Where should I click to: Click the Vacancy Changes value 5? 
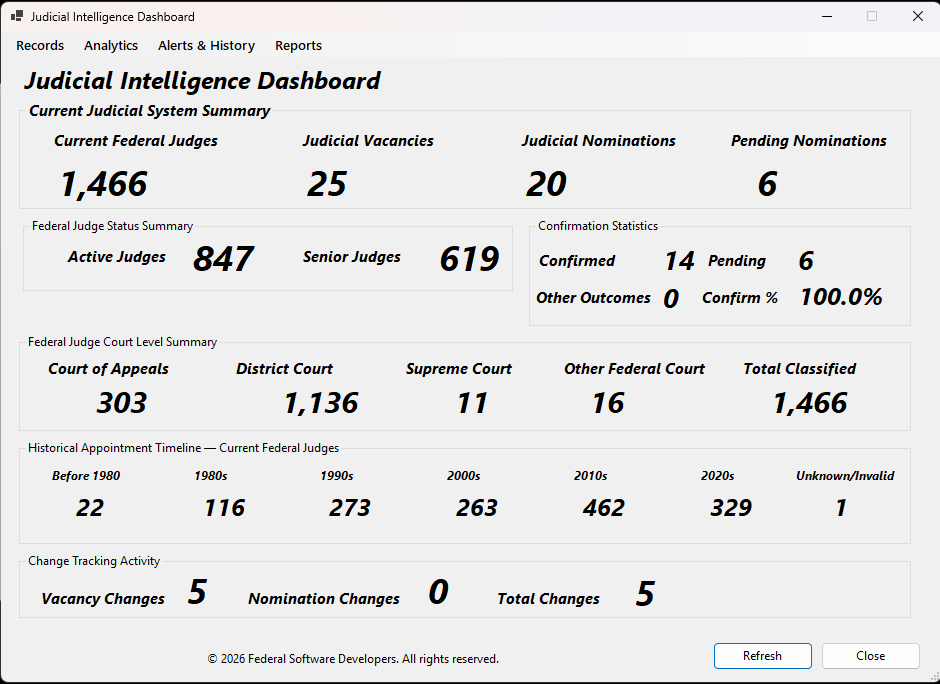coord(197,592)
